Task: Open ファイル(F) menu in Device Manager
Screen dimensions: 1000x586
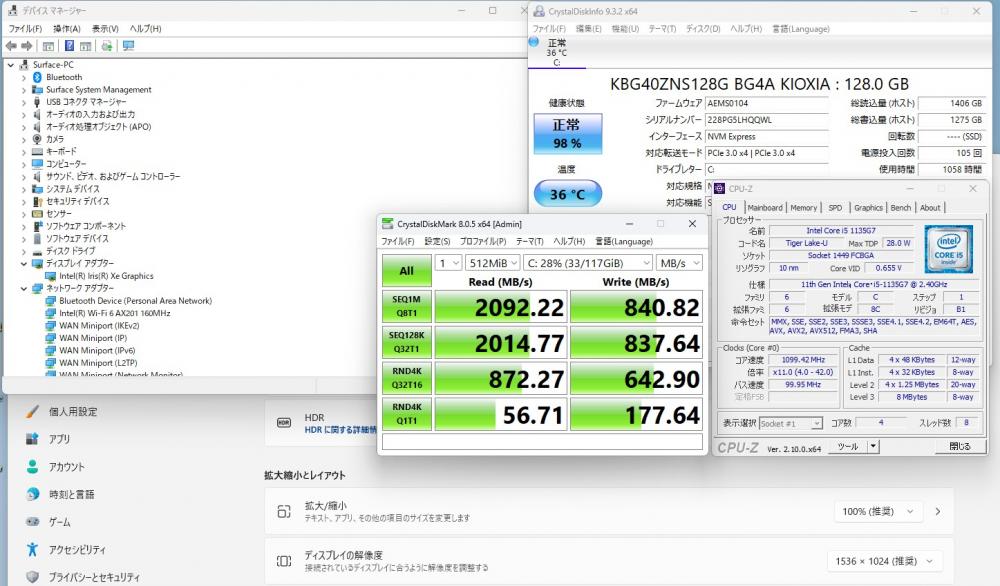Action: tap(26, 29)
